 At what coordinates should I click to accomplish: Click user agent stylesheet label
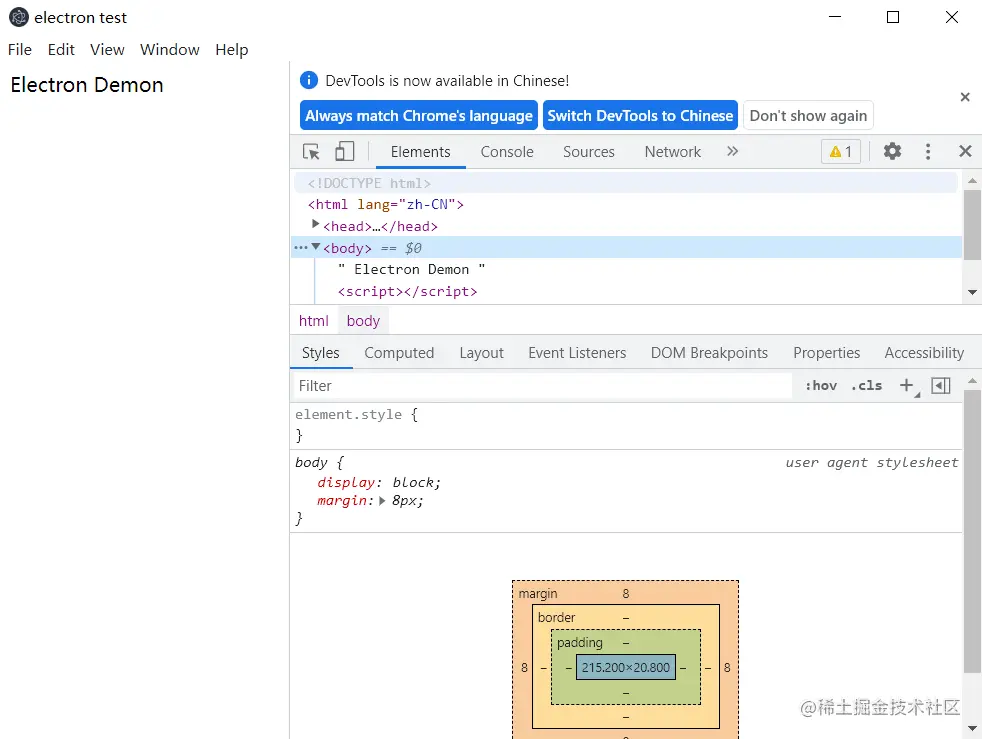[x=871, y=462]
